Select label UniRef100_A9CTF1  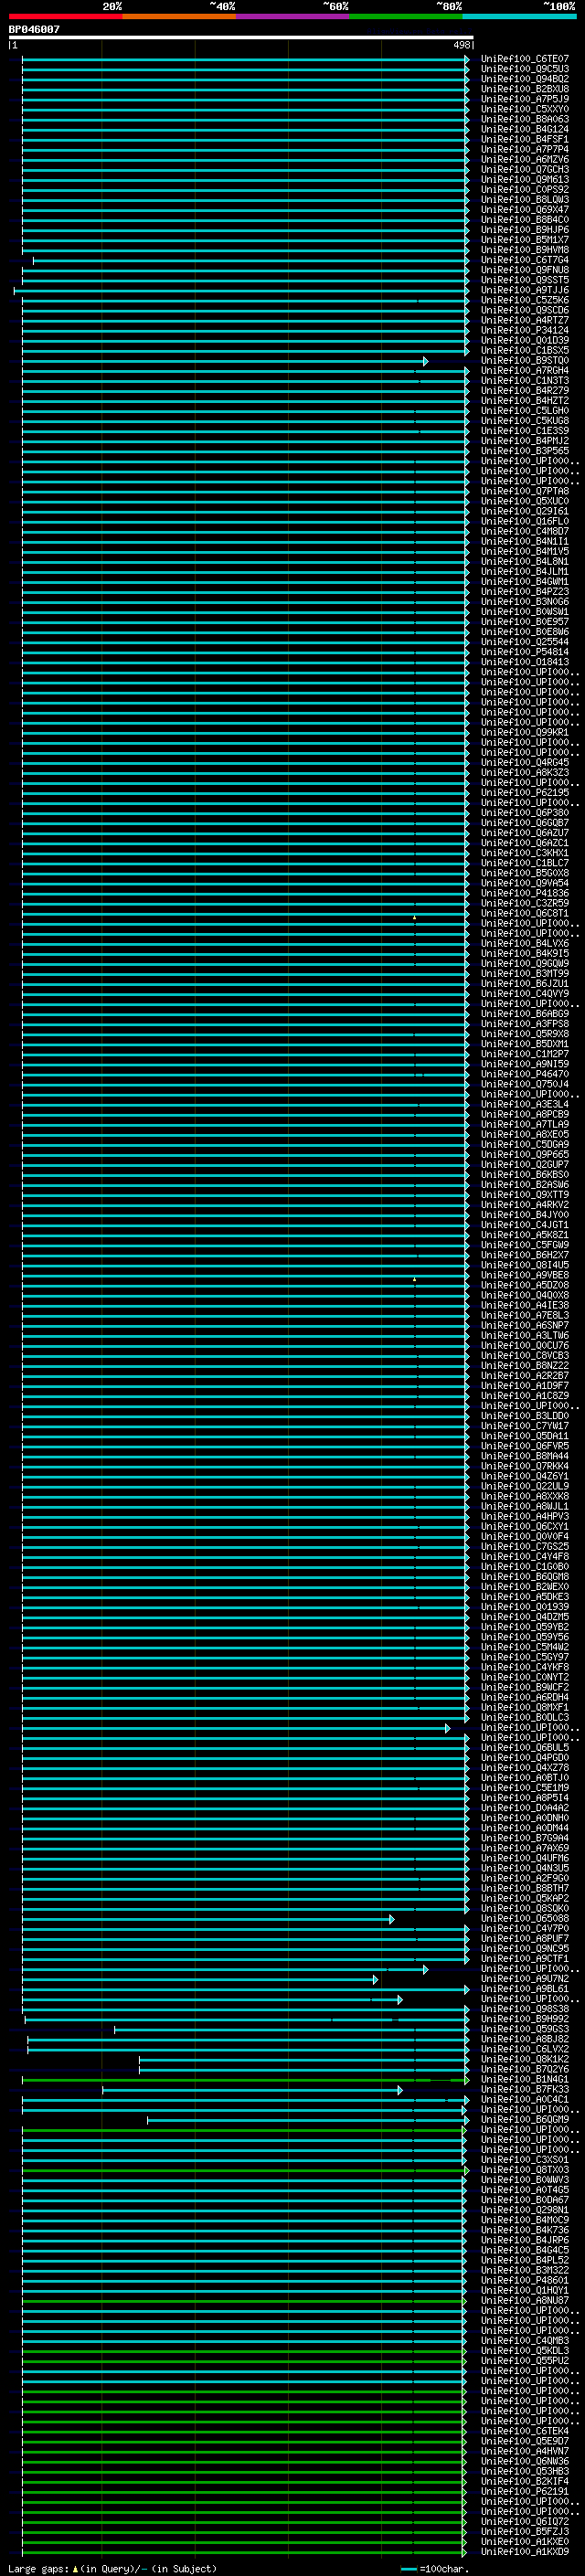click(524, 1958)
